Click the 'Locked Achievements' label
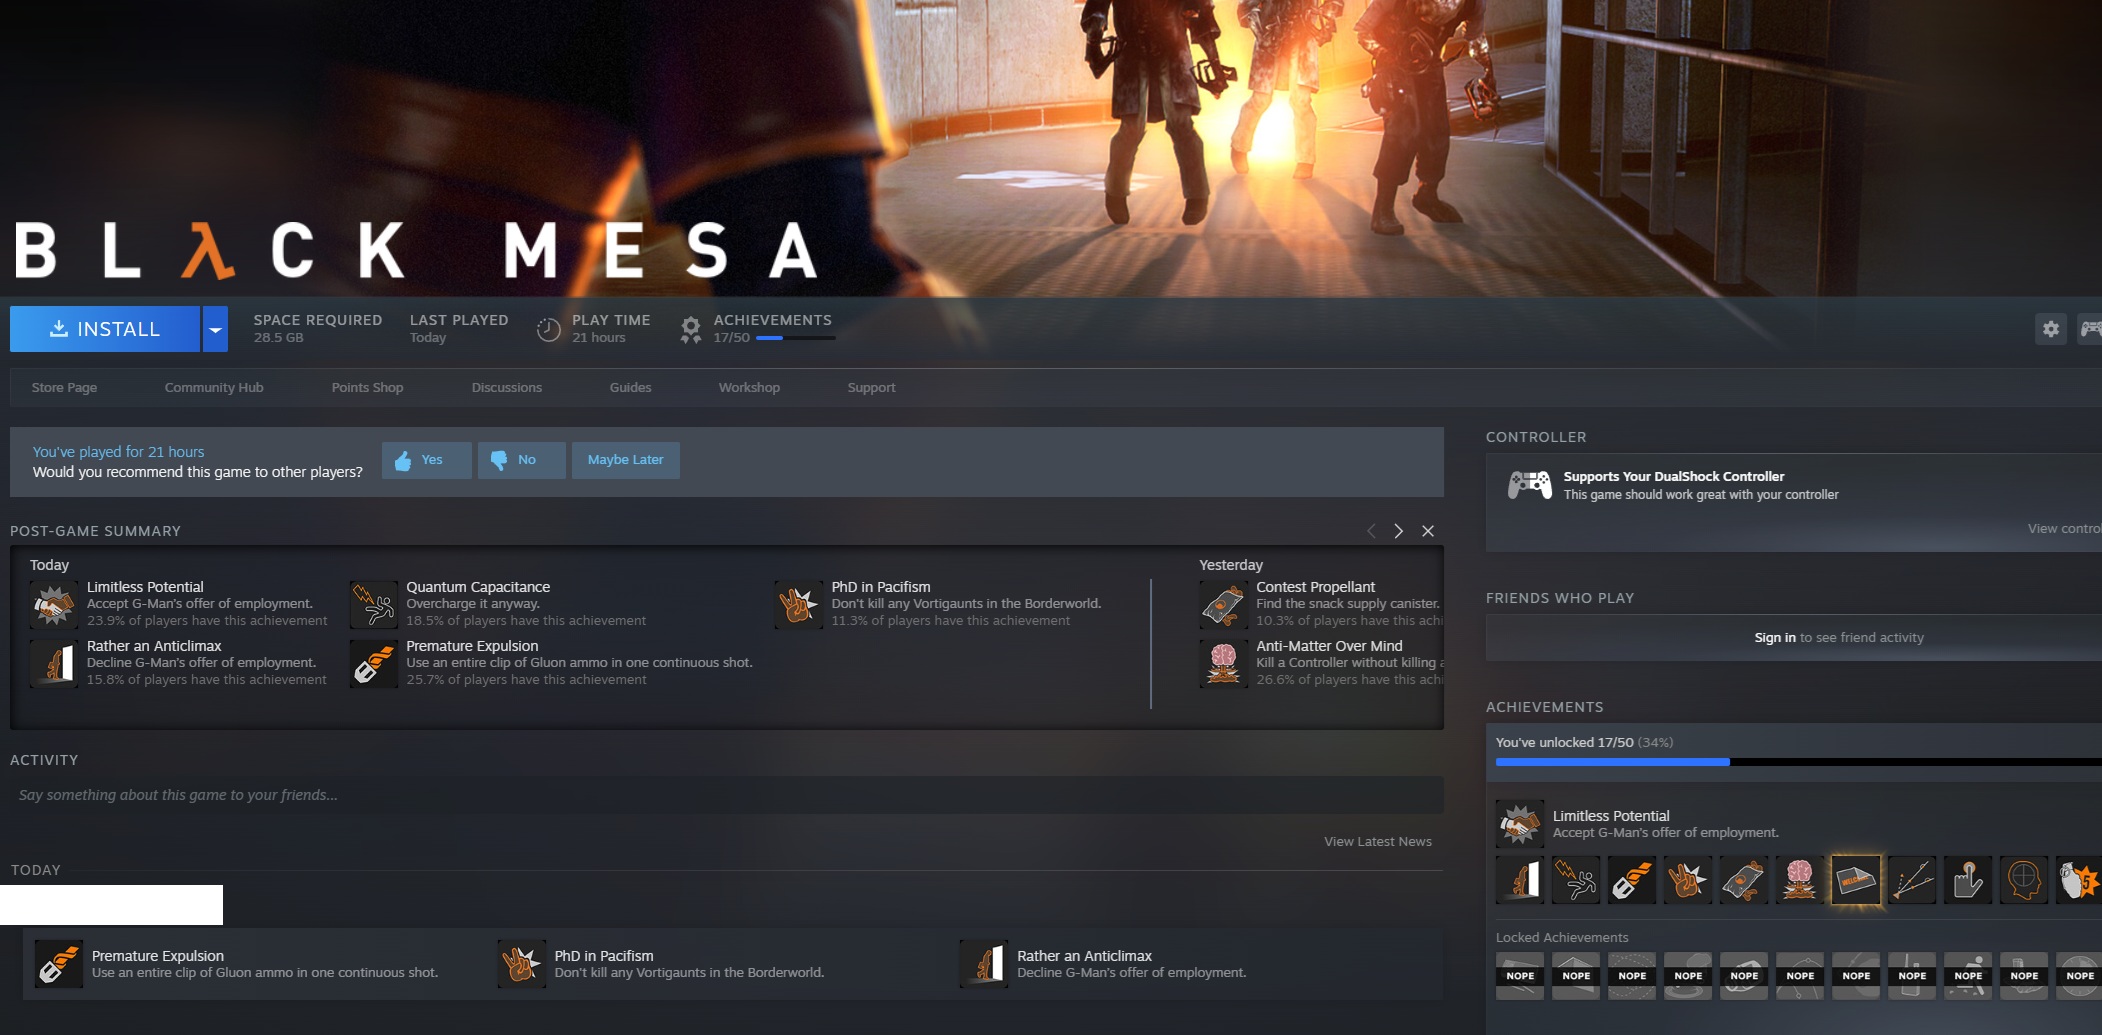2102x1035 pixels. 1562,937
